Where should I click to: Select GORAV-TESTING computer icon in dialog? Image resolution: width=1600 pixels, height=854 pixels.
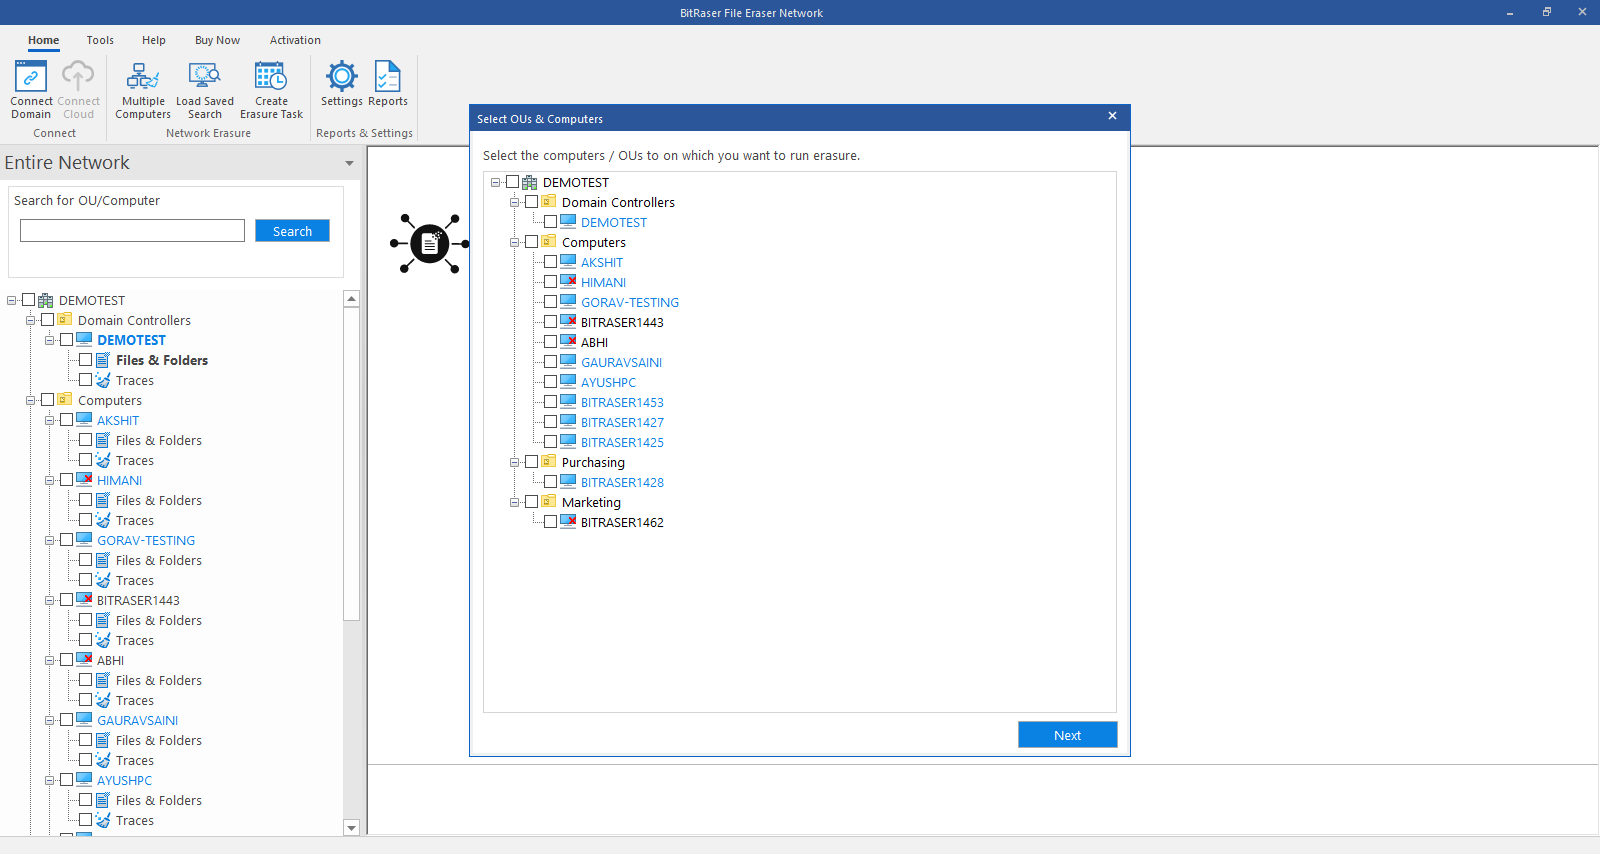pos(568,301)
